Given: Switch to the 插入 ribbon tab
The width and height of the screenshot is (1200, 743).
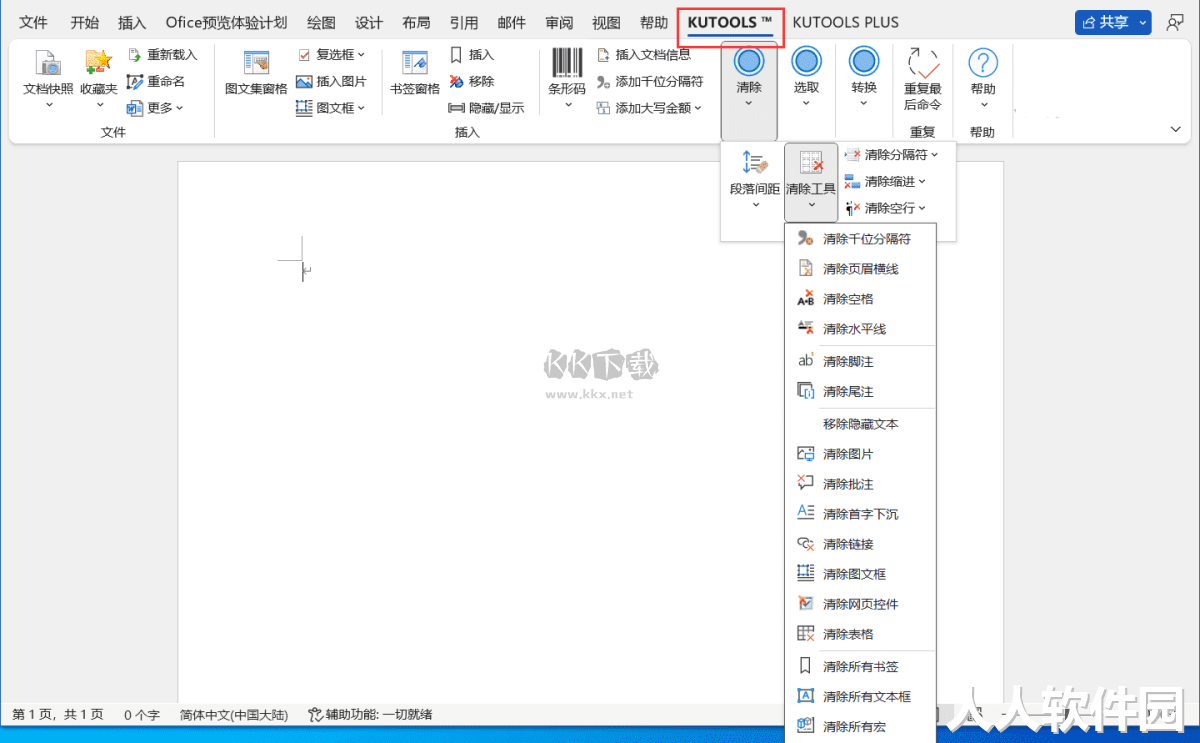Looking at the screenshot, I should pyautogui.click(x=132, y=22).
